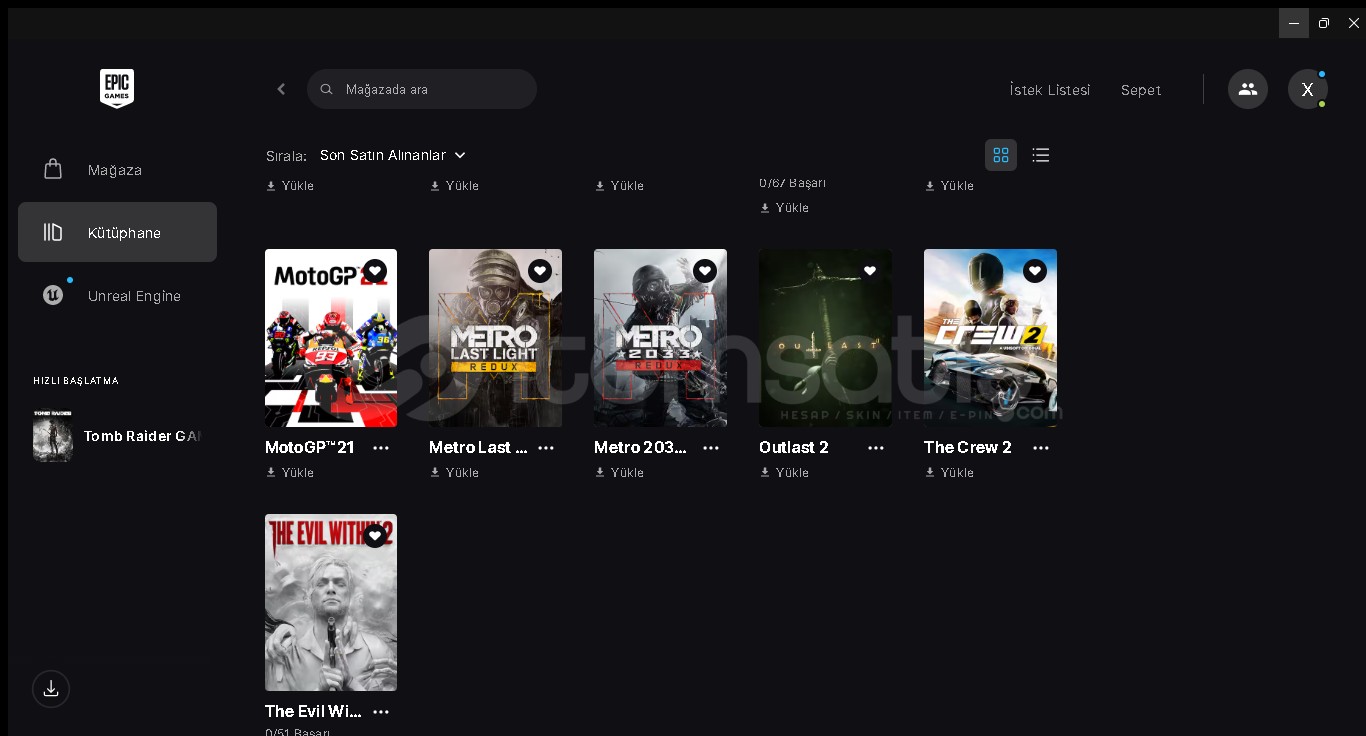Click the Outlast 2 title text
1366x736 pixels.
pos(794,447)
